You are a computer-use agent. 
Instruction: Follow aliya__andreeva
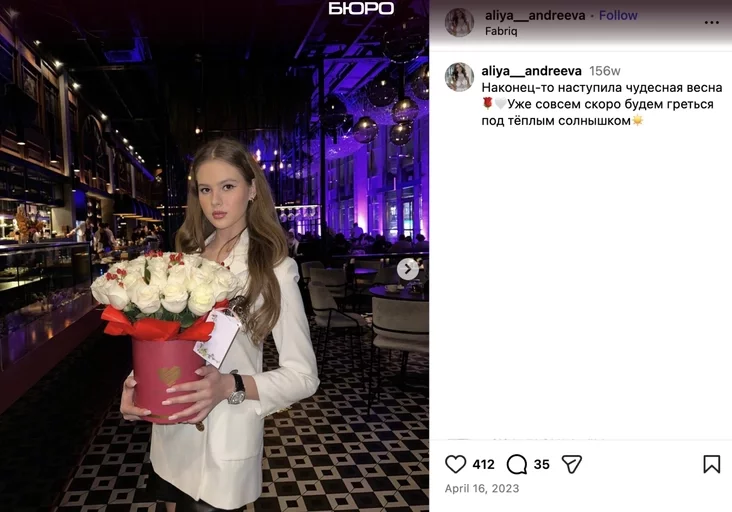[x=618, y=15]
